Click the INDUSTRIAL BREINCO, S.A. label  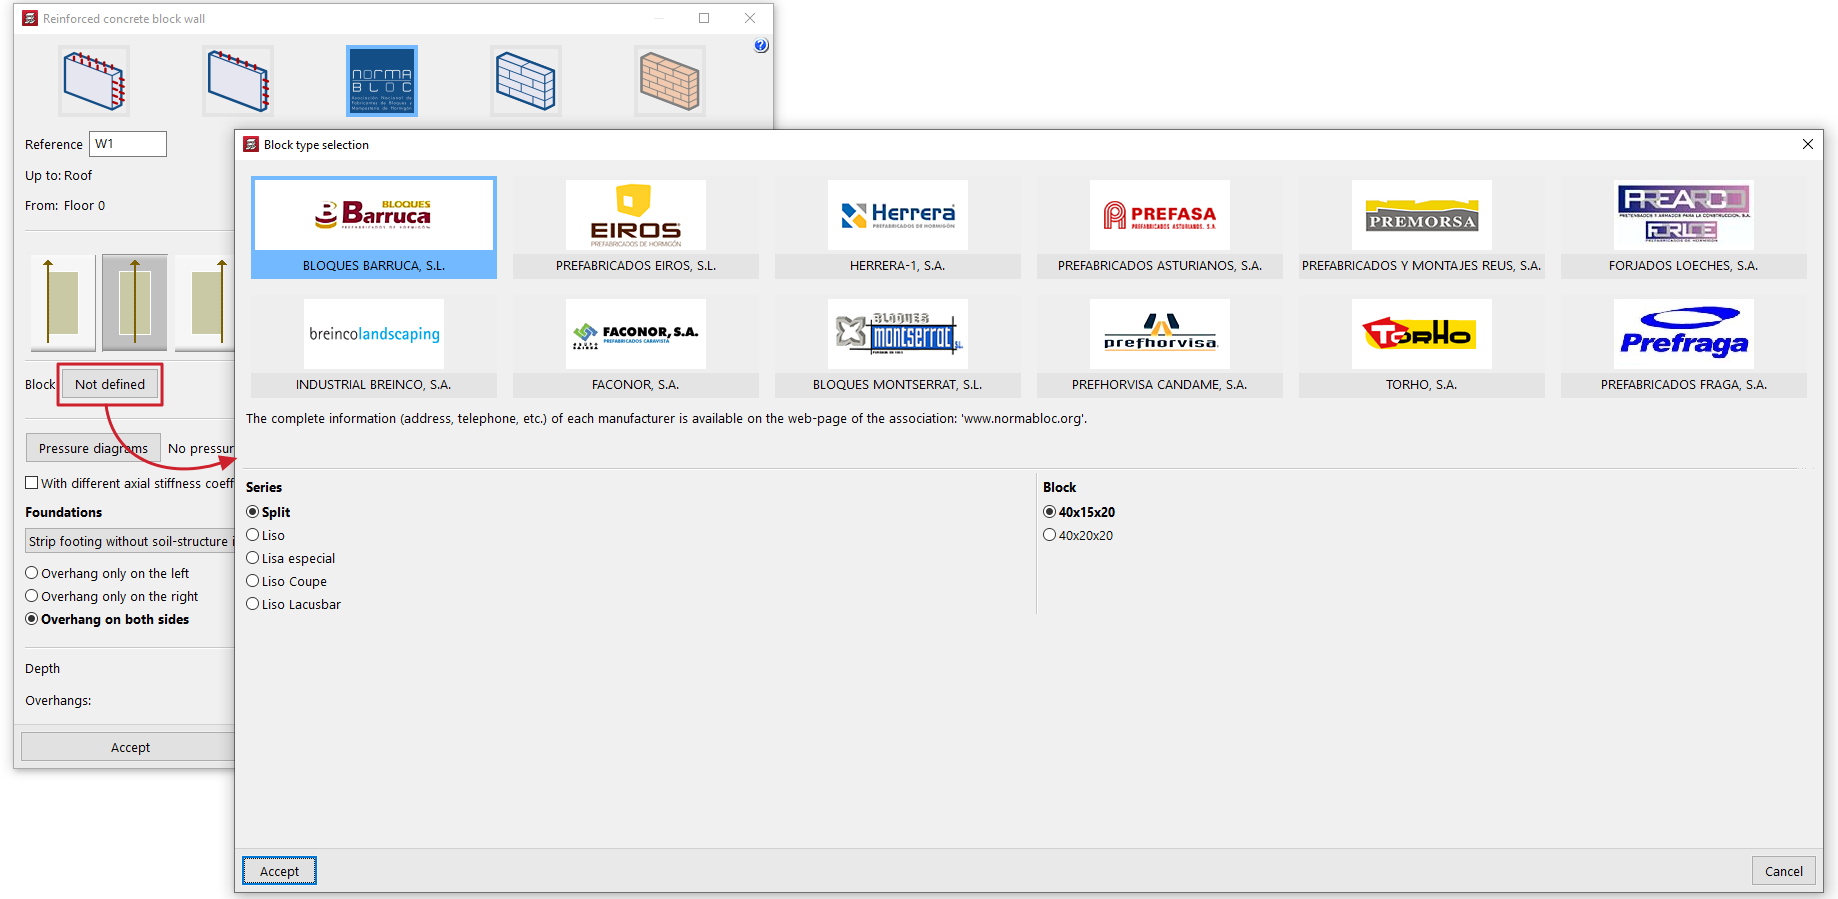[374, 385]
